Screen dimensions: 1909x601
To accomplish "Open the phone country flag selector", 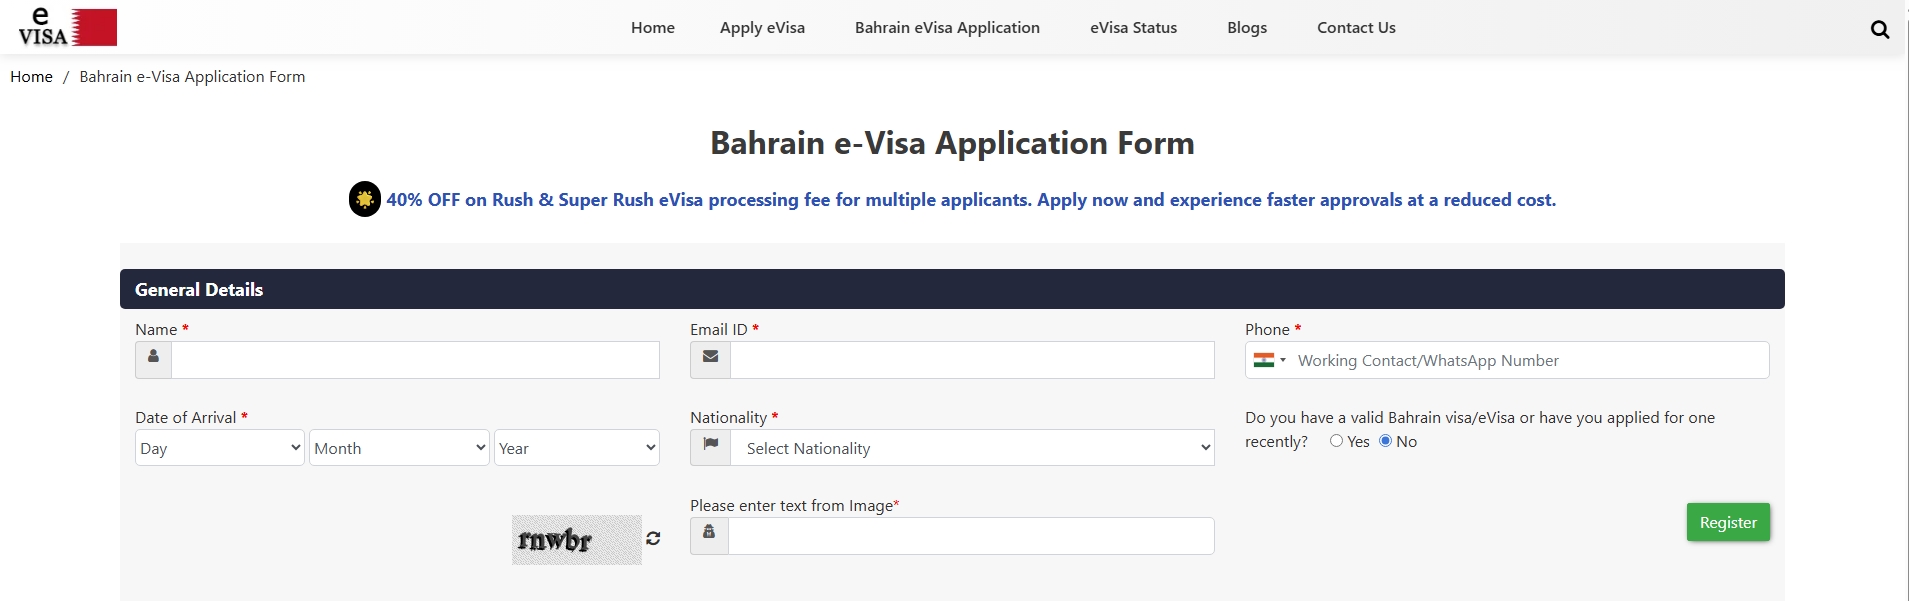I will pyautogui.click(x=1269, y=360).
